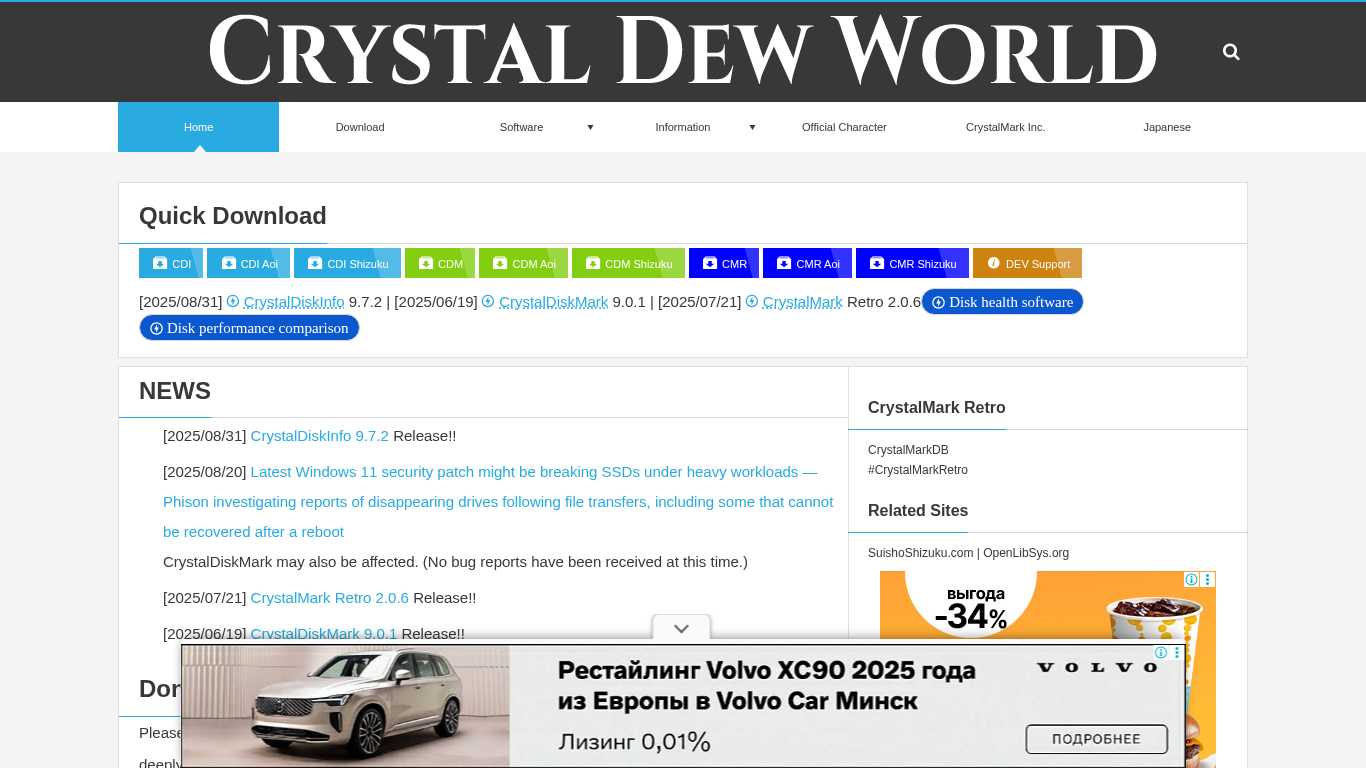
Task: Go to the Home tab
Action: point(198,127)
